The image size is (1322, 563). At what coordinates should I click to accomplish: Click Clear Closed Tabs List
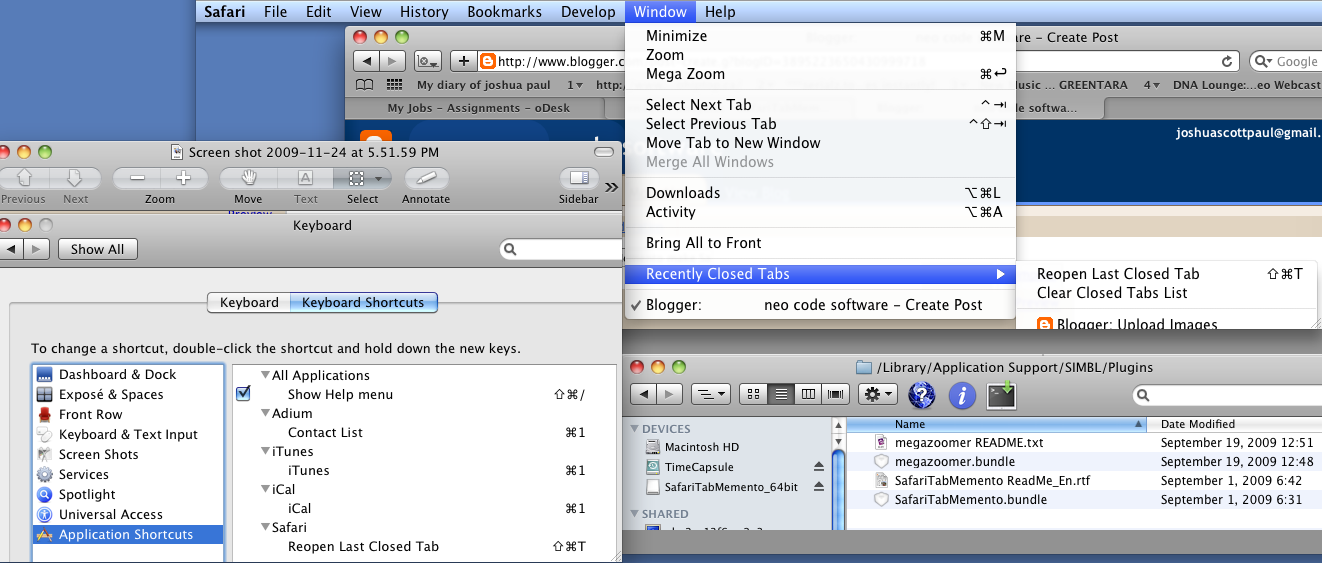(x=1168, y=293)
